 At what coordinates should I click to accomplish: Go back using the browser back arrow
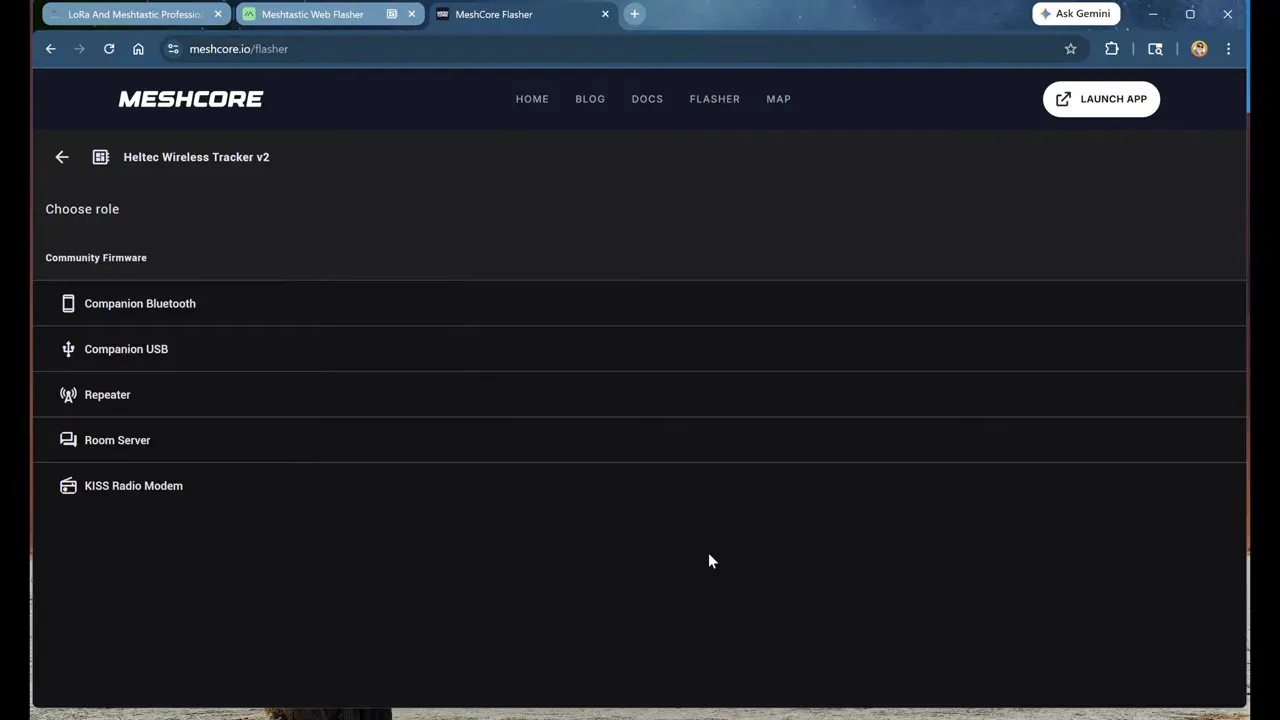click(51, 49)
